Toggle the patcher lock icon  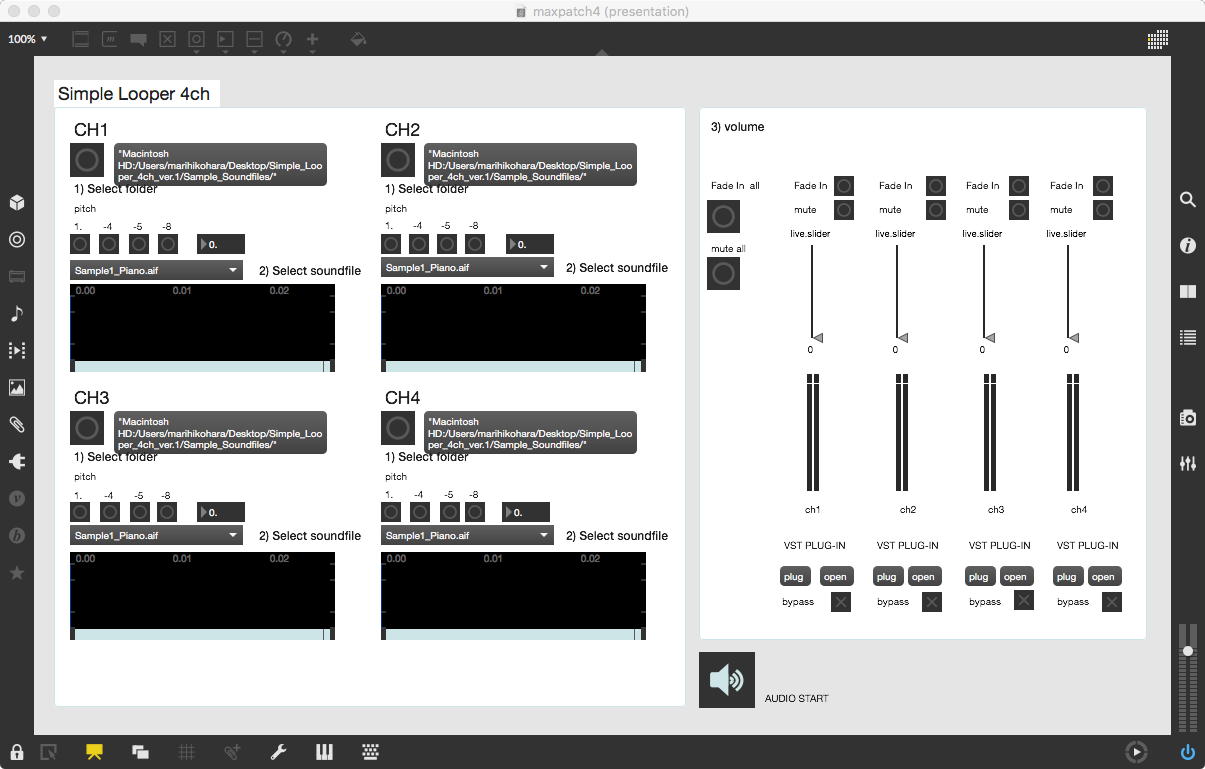[16, 752]
